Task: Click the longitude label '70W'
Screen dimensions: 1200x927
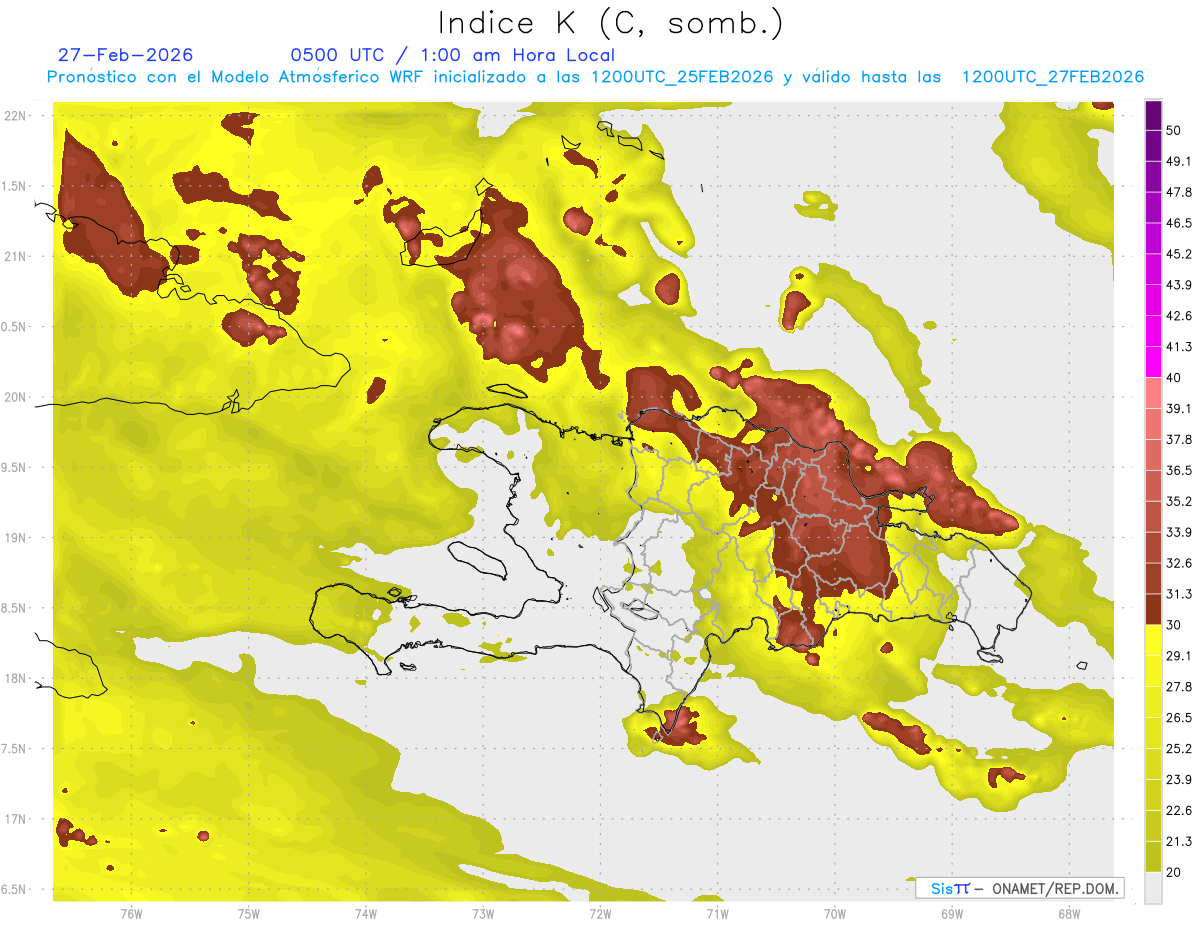Action: pos(835,913)
